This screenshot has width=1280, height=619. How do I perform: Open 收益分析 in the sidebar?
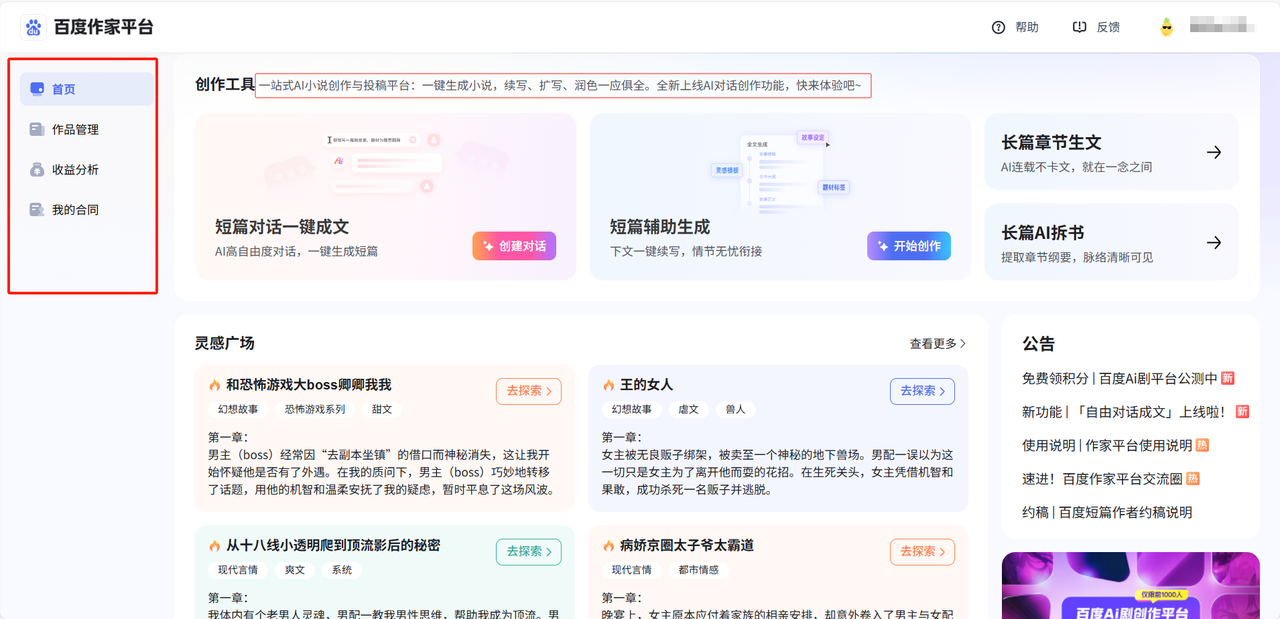(87, 170)
